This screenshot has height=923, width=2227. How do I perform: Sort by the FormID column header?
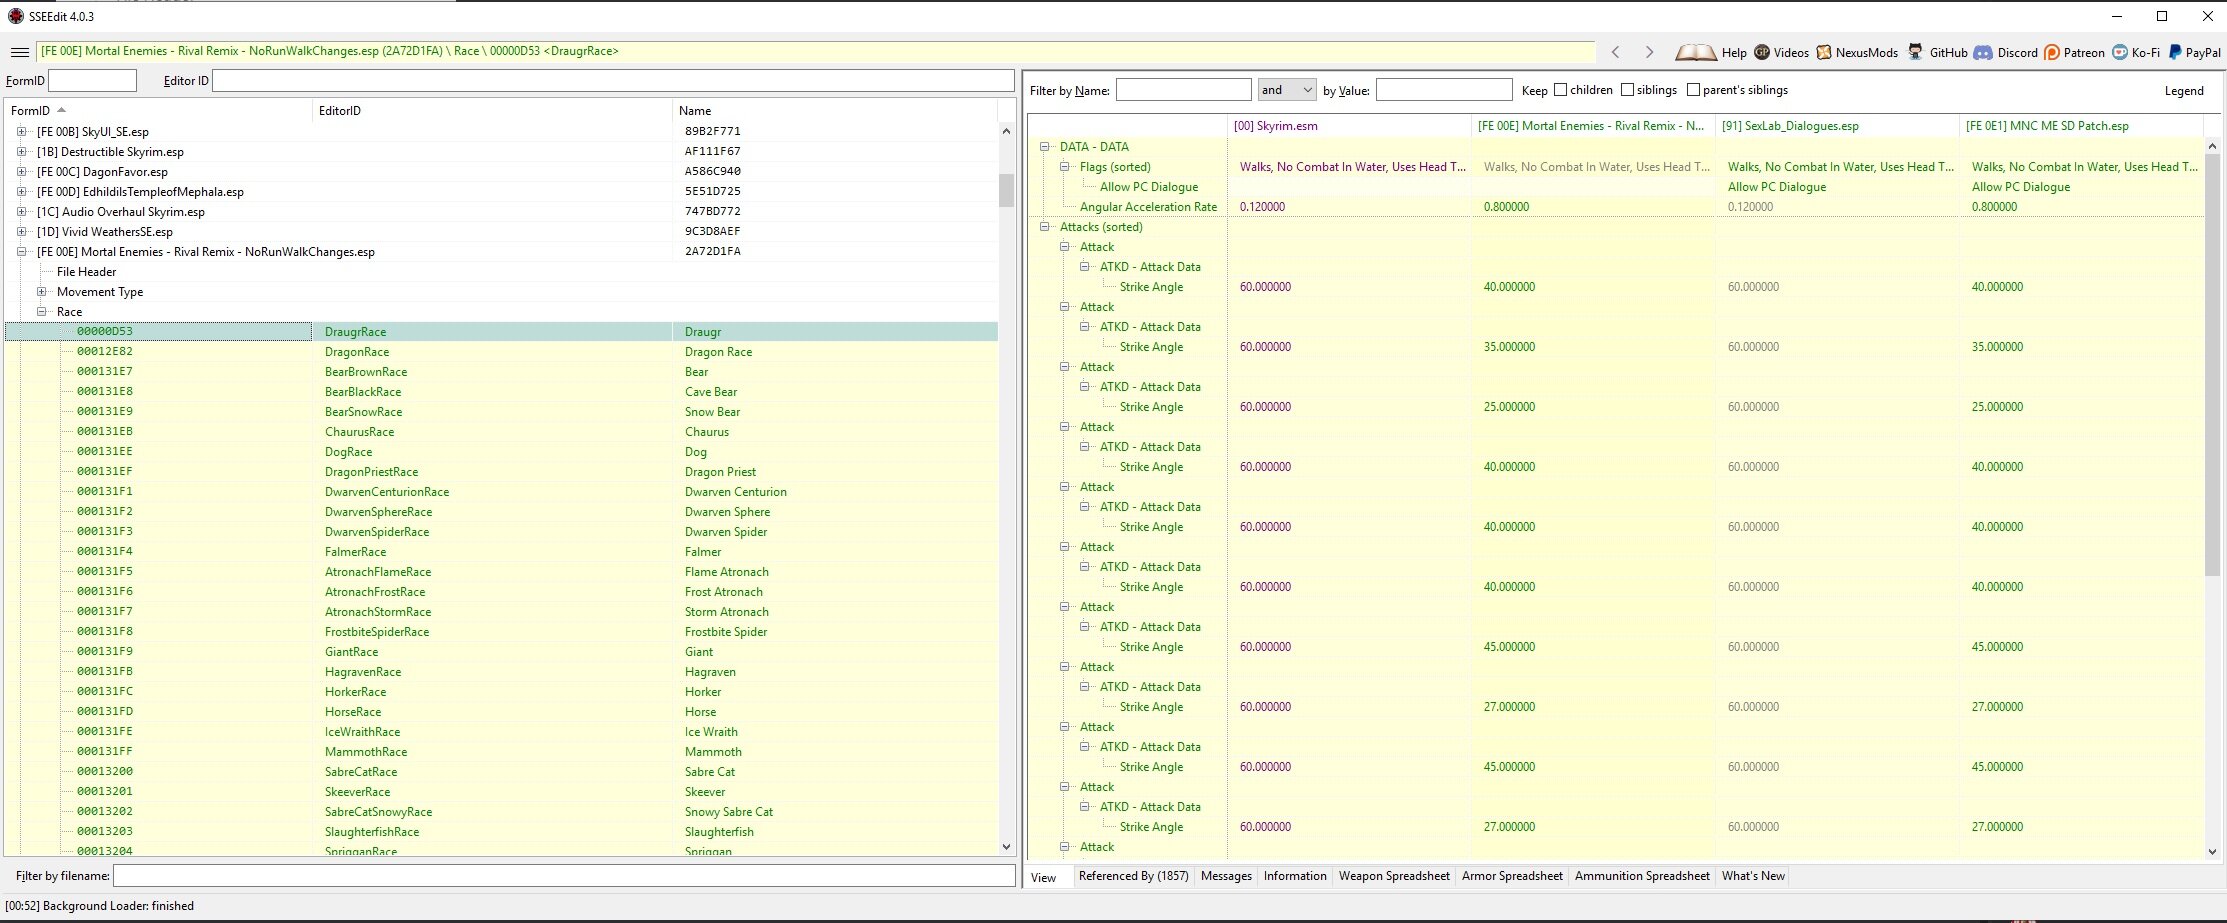[158, 110]
